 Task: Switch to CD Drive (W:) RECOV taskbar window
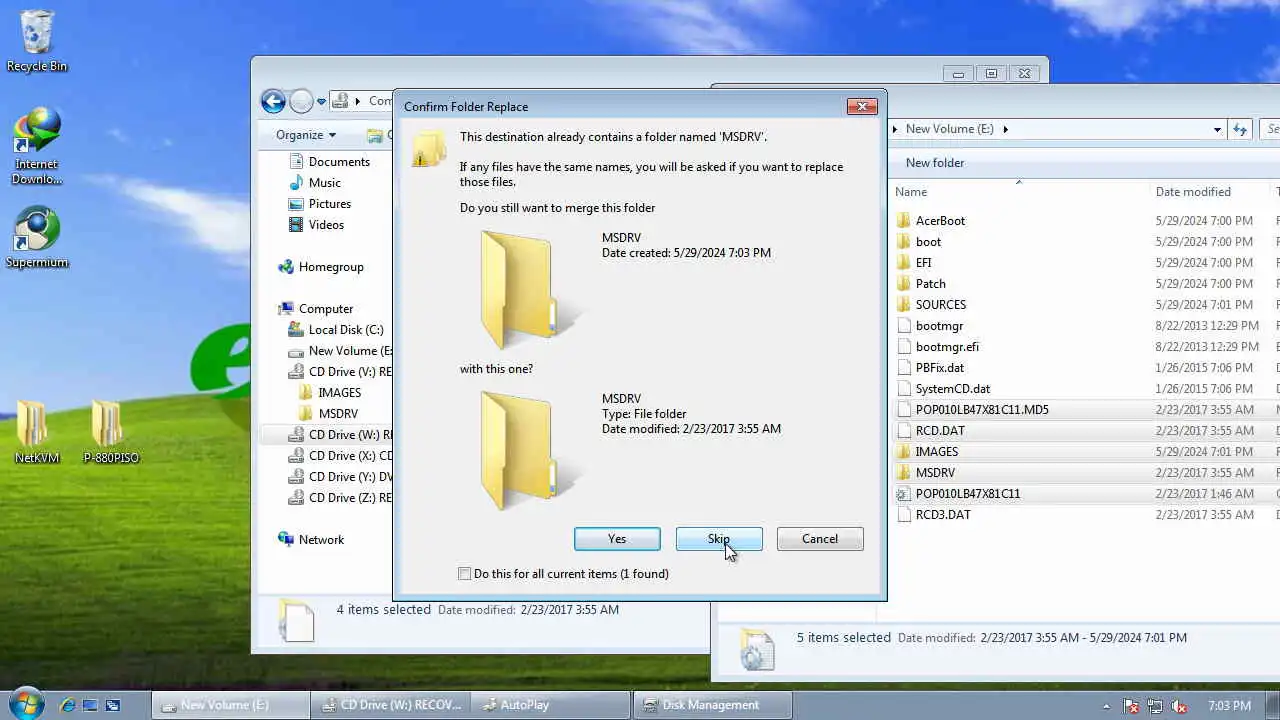[390, 705]
